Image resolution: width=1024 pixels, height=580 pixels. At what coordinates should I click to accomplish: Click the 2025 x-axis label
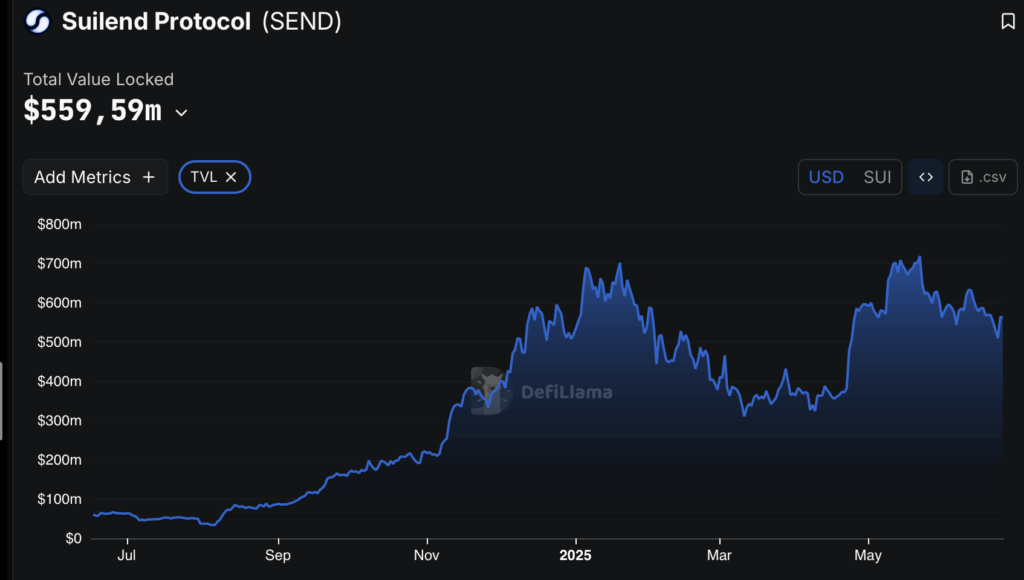(x=575, y=556)
